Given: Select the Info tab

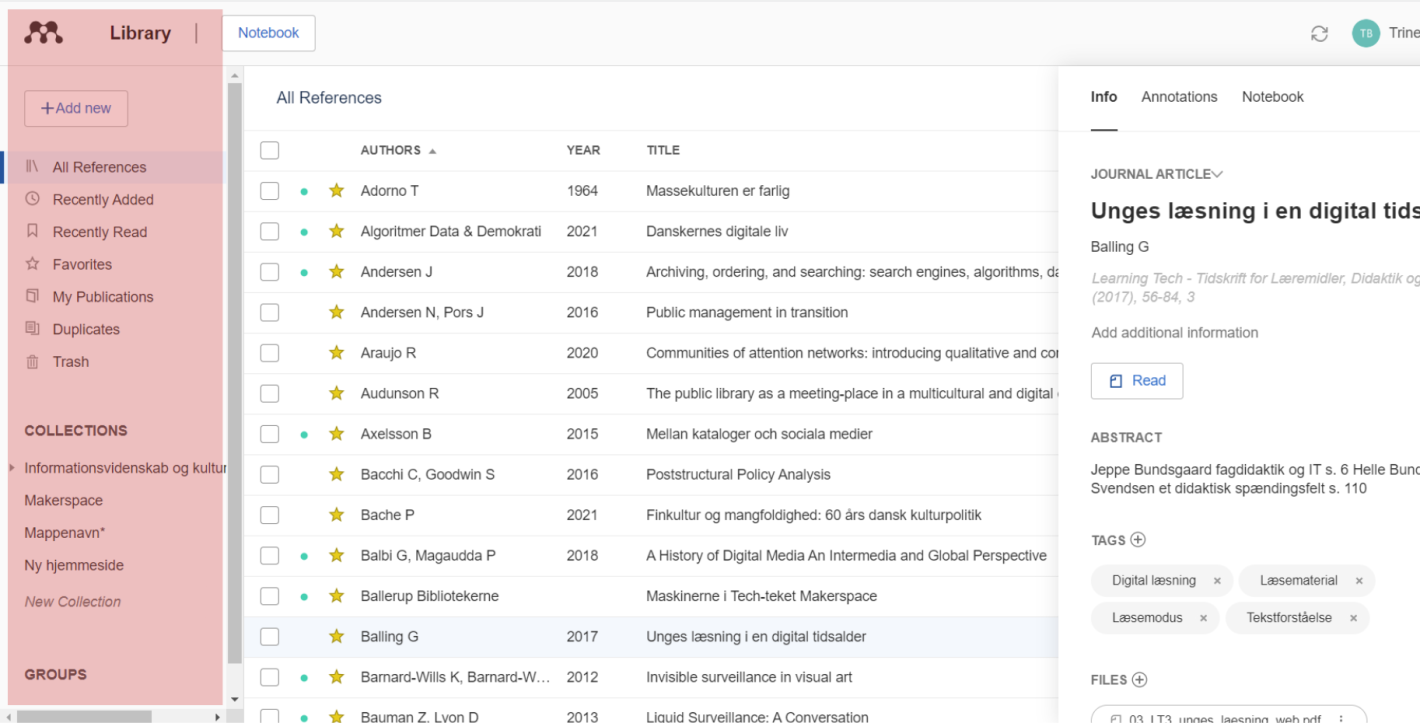Looking at the screenshot, I should (1104, 97).
